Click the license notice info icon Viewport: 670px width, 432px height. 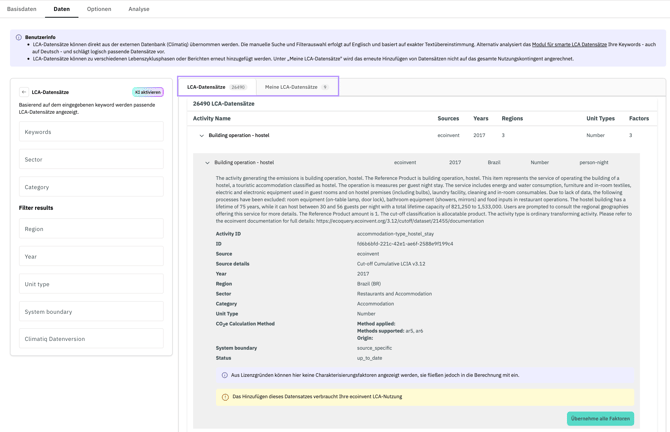coord(225,375)
